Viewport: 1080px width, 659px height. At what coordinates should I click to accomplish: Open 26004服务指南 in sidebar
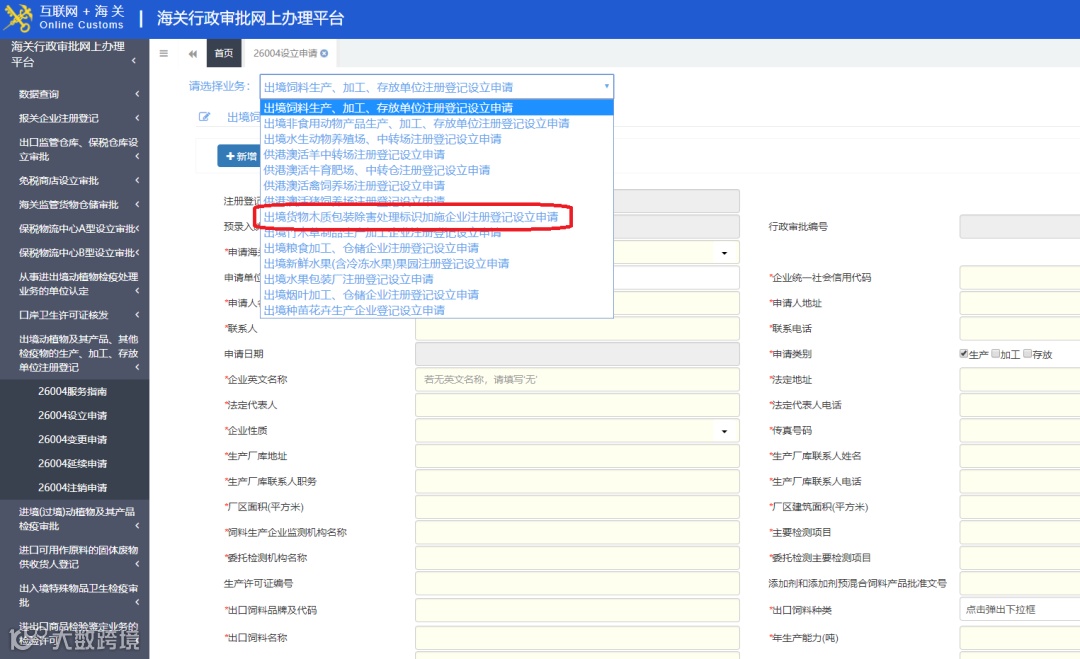click(72, 391)
